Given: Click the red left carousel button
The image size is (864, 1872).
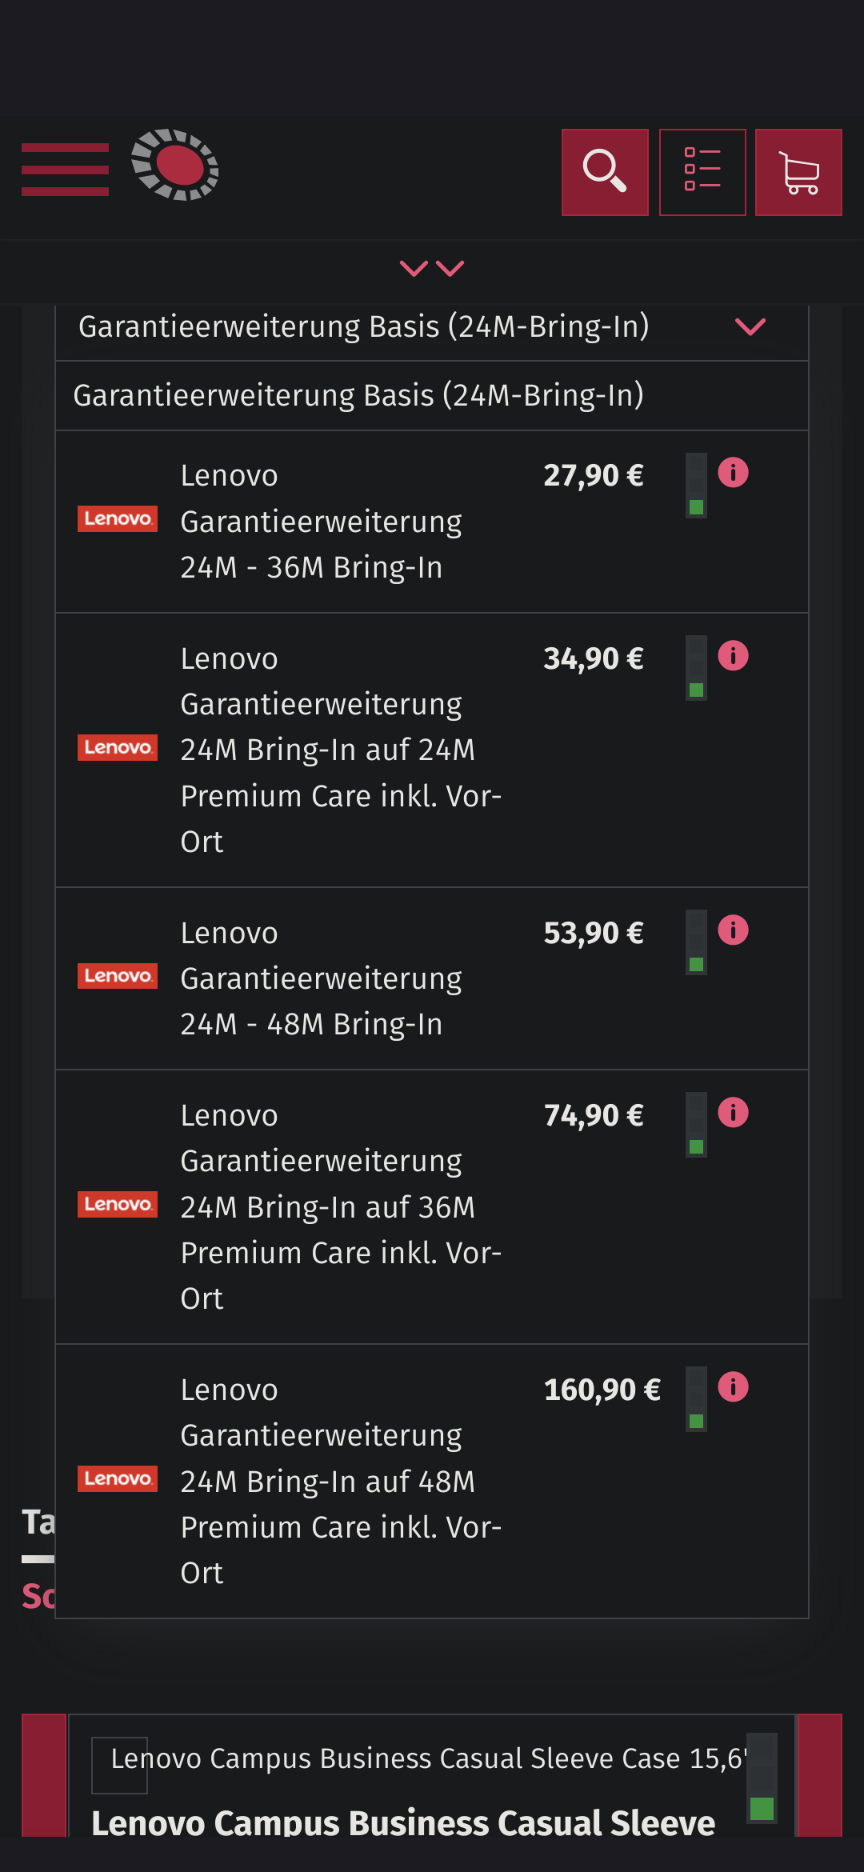Looking at the screenshot, I should coord(44,1775).
